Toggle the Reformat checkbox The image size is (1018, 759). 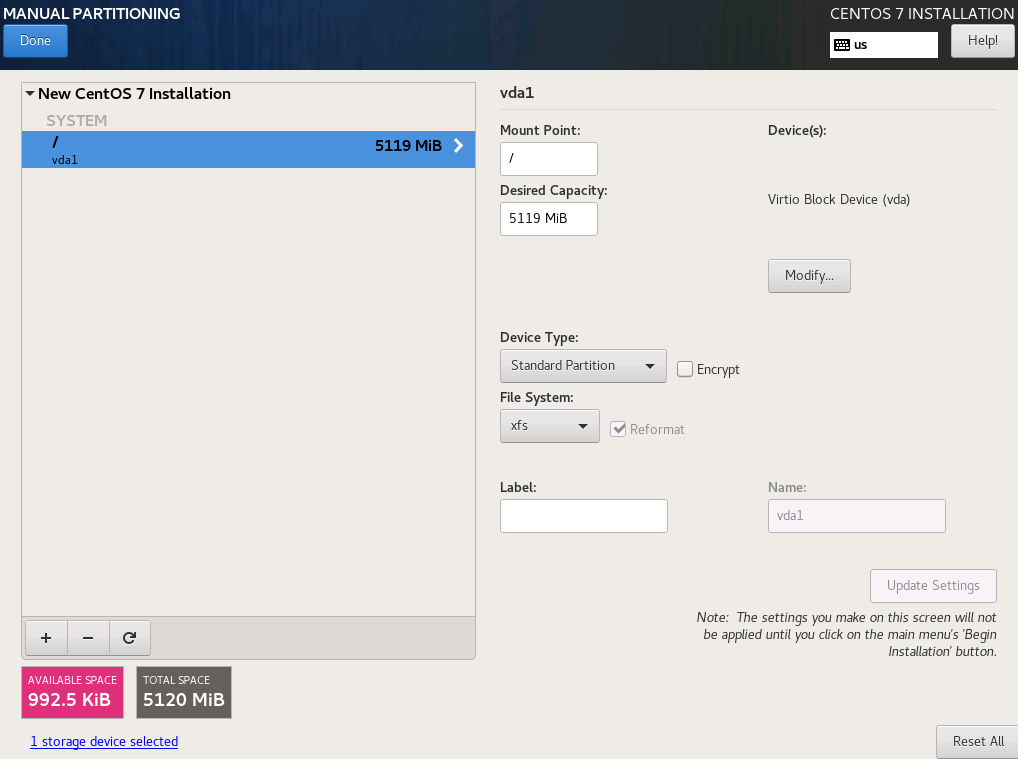[x=618, y=429]
